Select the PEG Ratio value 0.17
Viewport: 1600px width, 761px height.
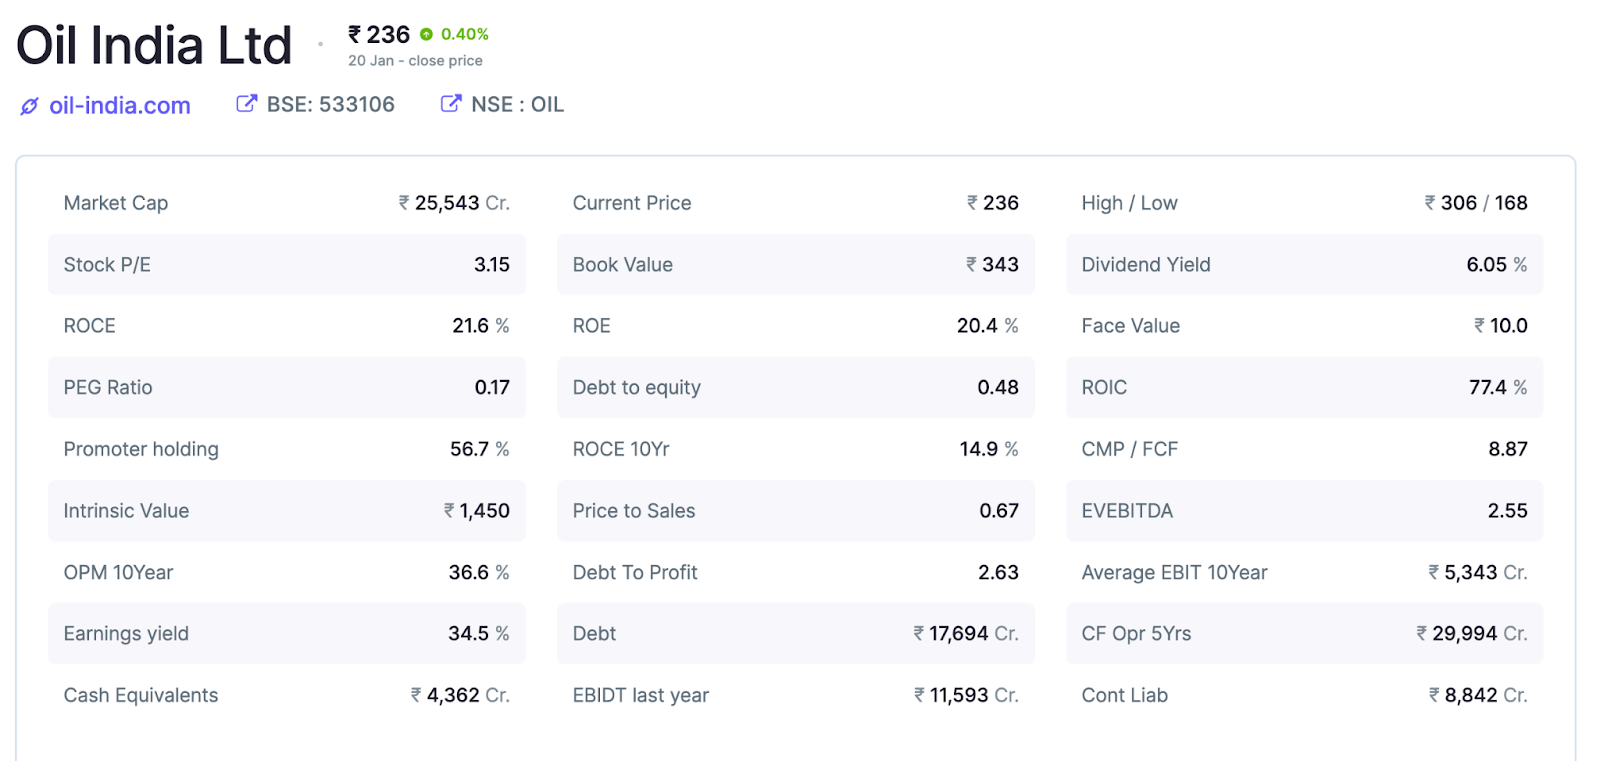[492, 388]
